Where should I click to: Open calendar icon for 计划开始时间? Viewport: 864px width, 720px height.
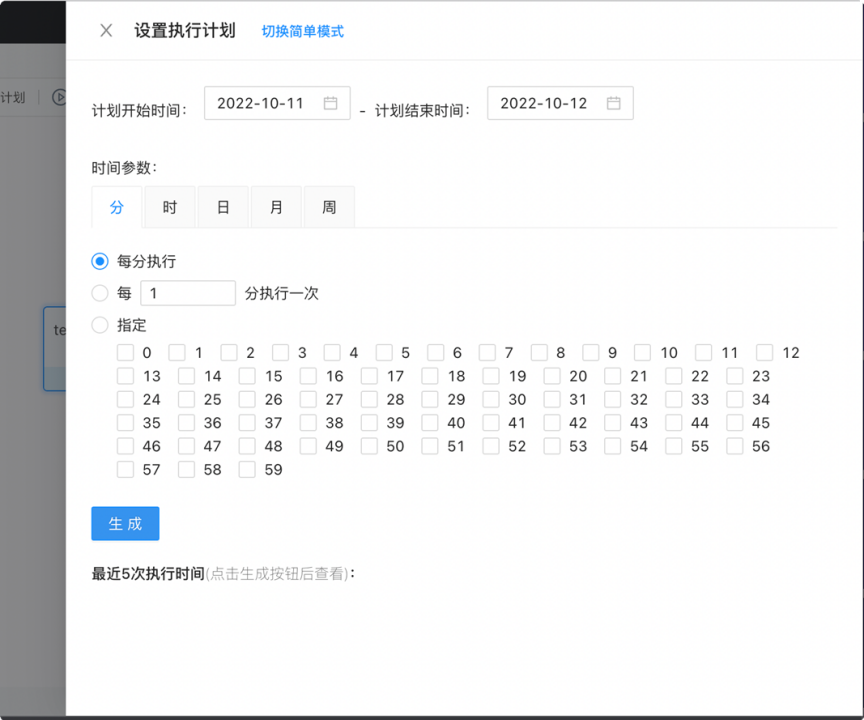click(x=330, y=103)
